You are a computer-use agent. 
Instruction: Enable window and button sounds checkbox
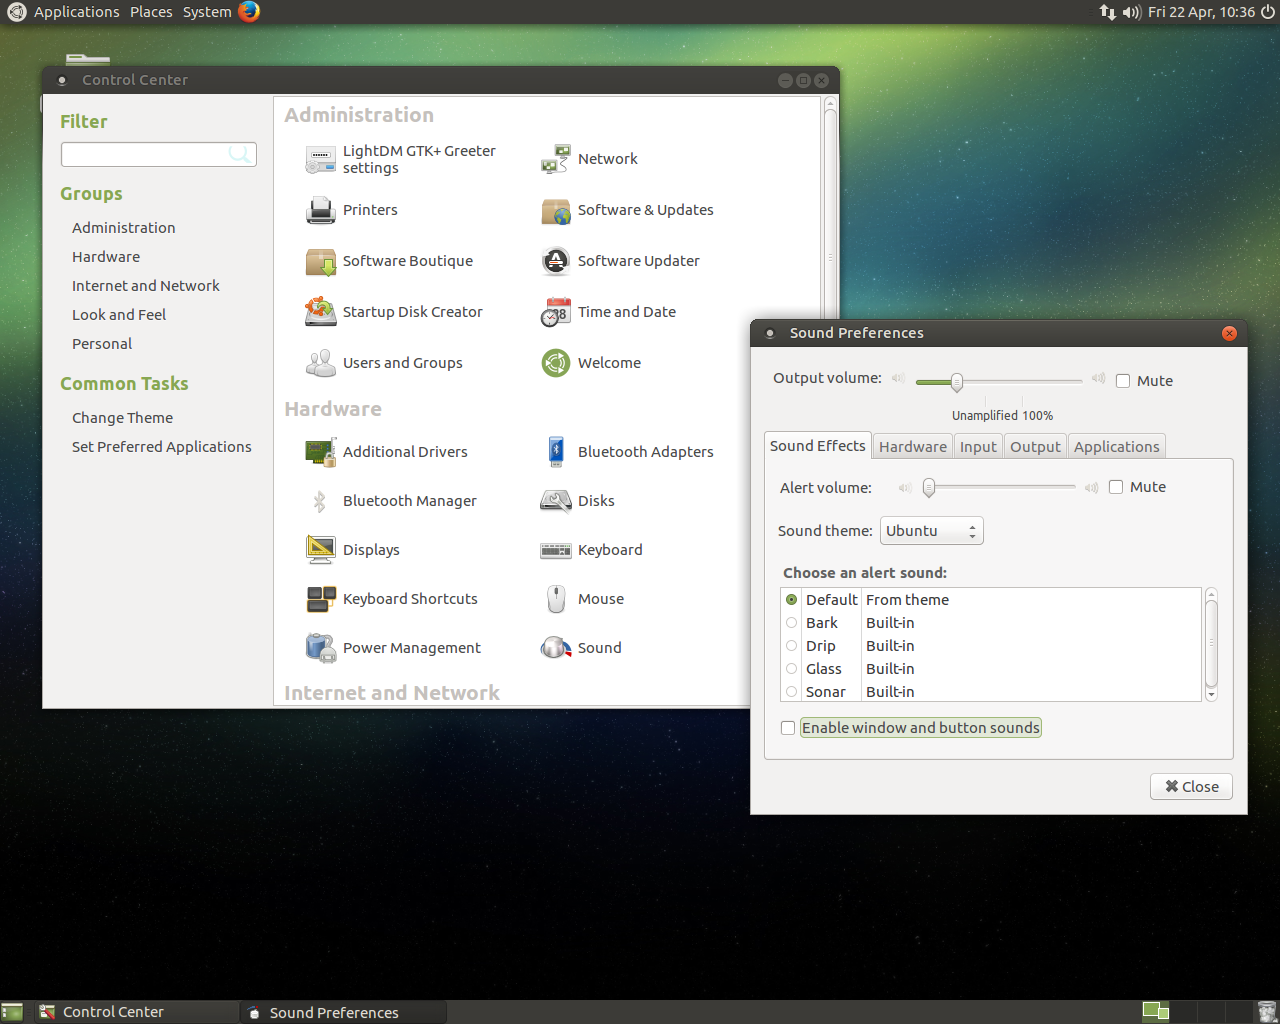[788, 728]
